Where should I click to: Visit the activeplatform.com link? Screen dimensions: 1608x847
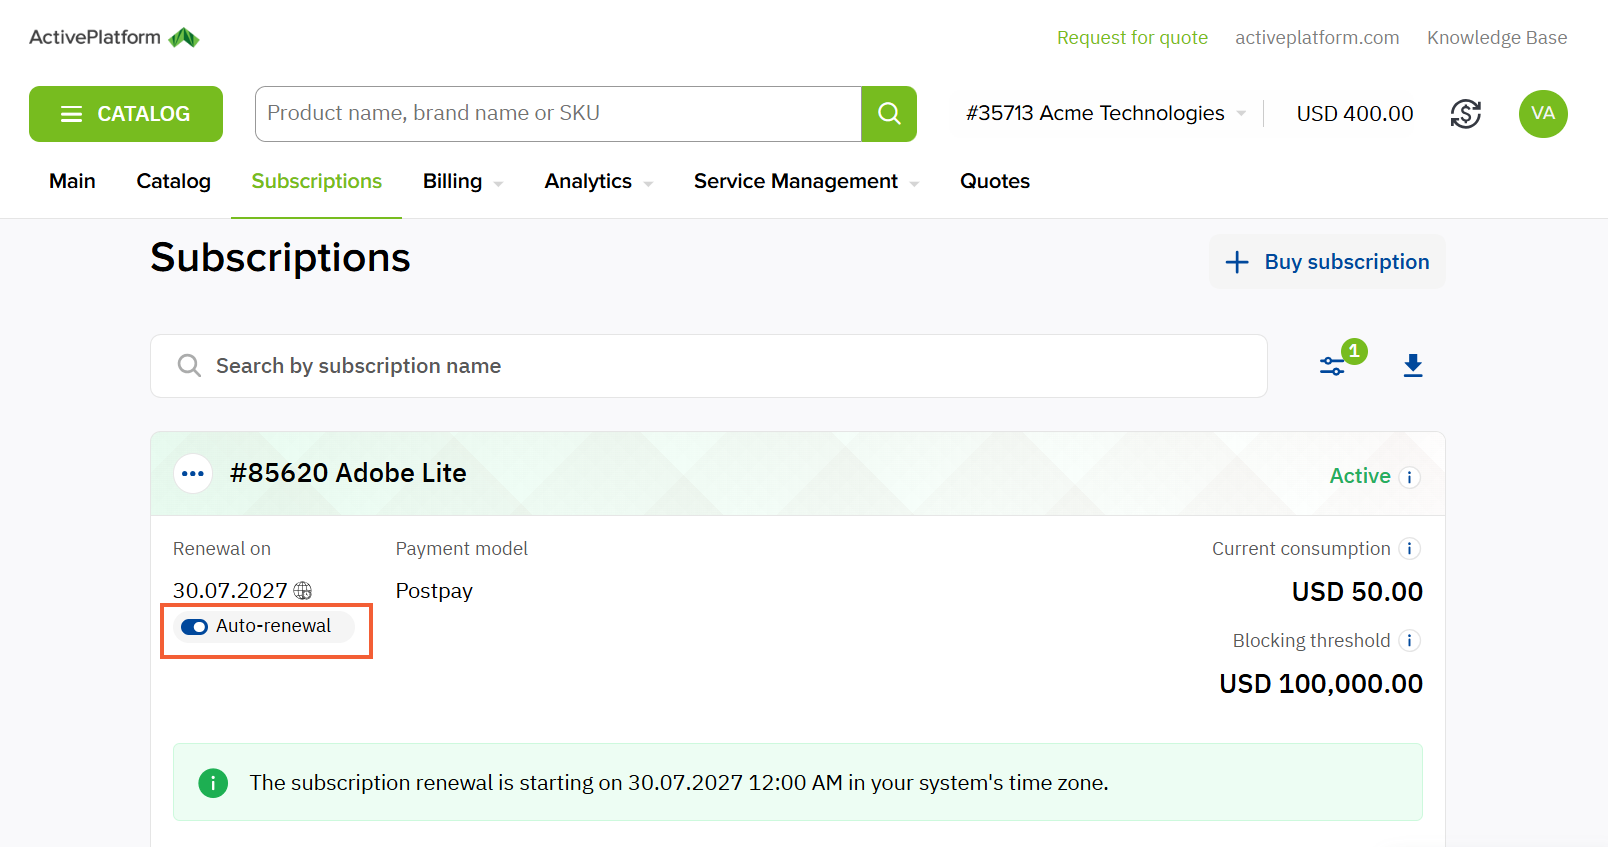click(1317, 38)
